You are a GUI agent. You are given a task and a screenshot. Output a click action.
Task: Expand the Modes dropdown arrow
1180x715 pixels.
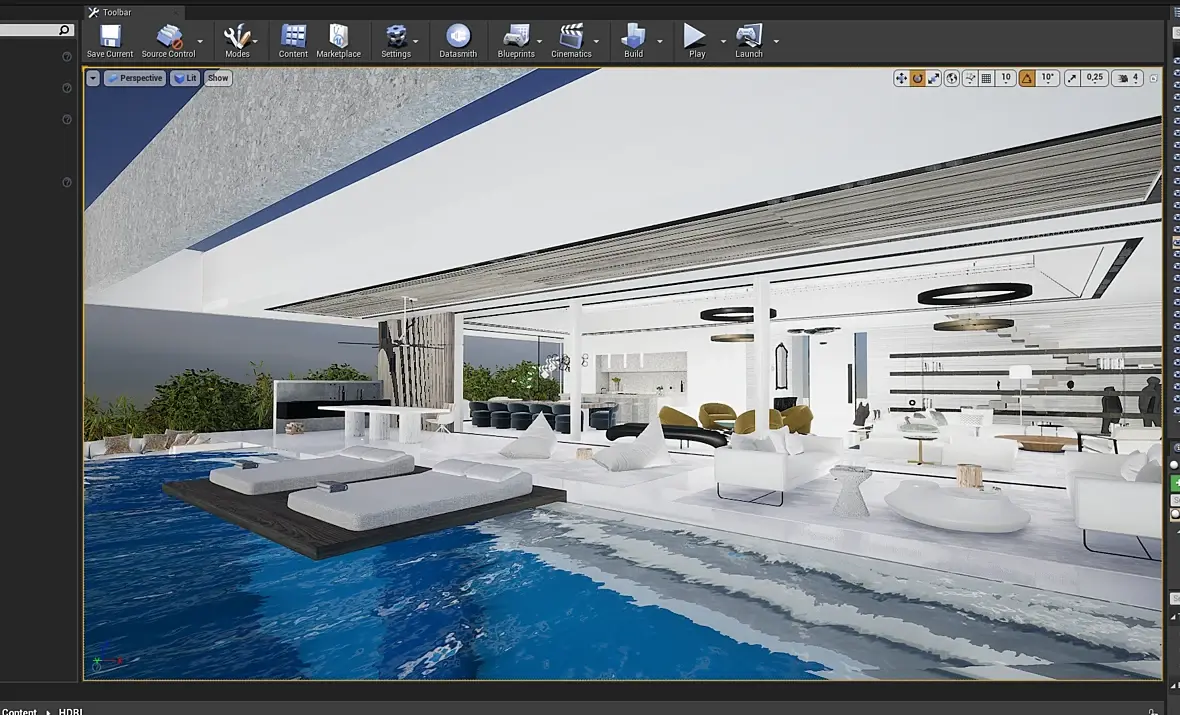click(x=255, y=41)
